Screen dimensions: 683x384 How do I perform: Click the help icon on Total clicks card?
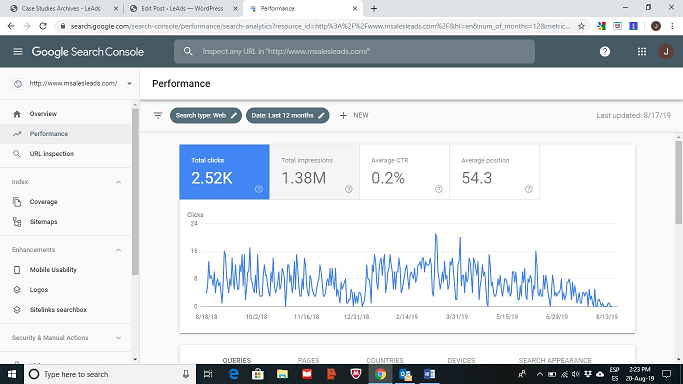click(259, 189)
